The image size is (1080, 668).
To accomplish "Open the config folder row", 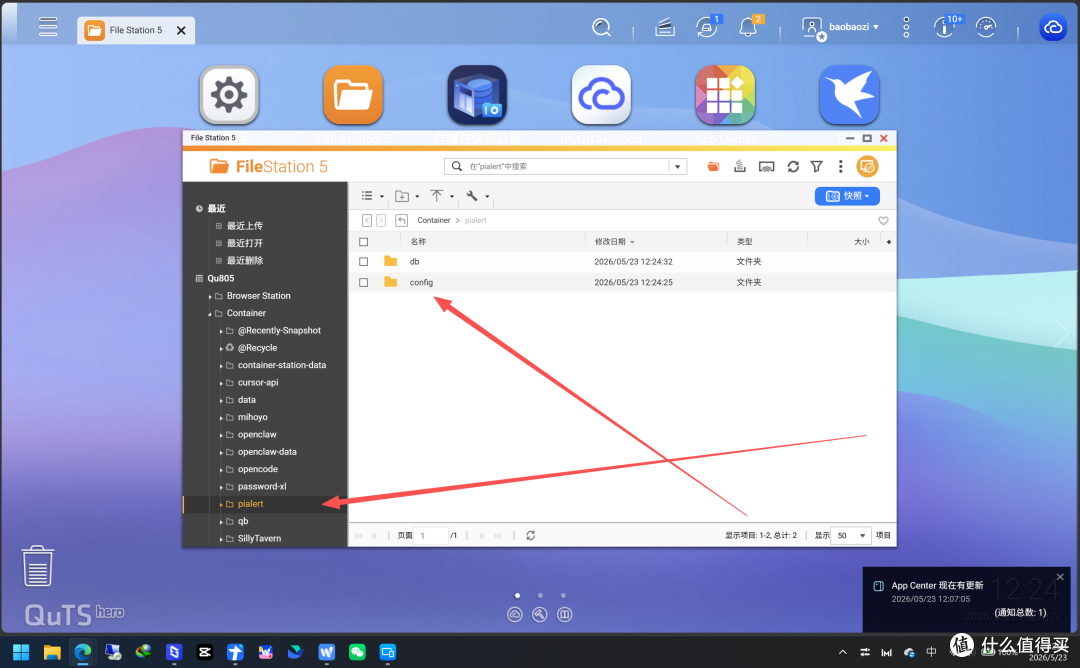I will 622,282.
